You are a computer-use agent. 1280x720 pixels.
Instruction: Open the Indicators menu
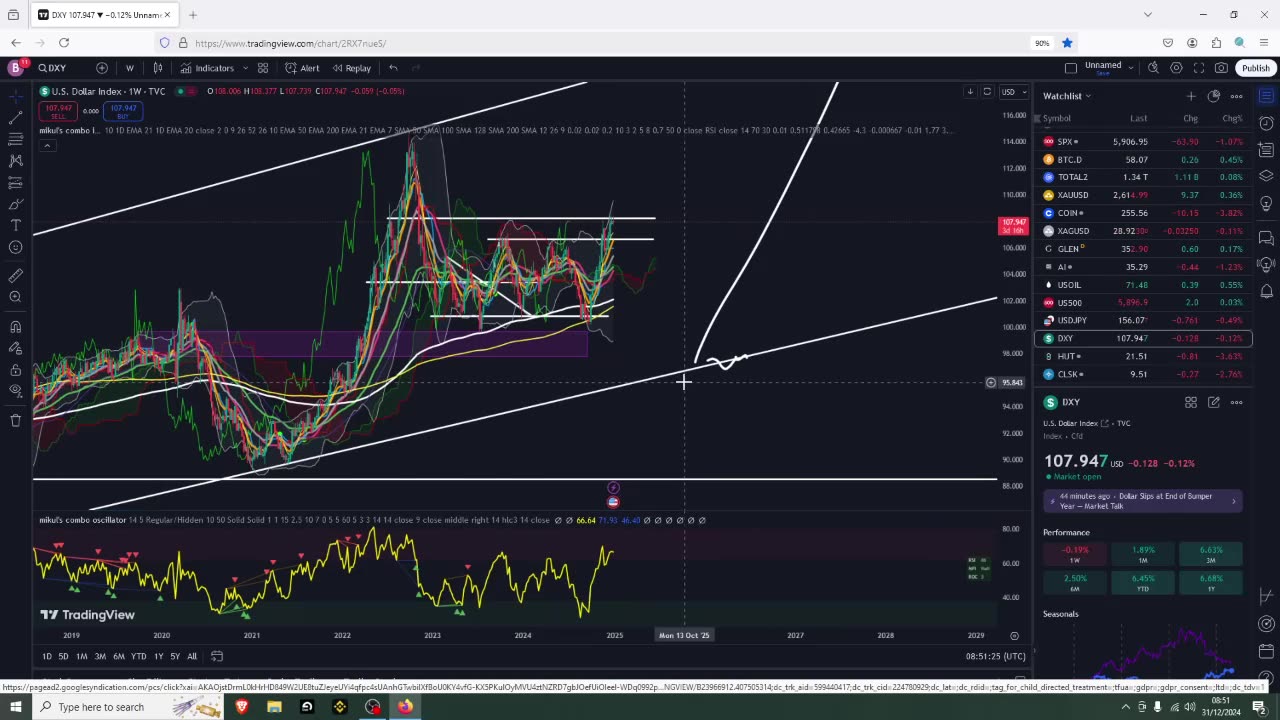pyautogui.click(x=207, y=68)
